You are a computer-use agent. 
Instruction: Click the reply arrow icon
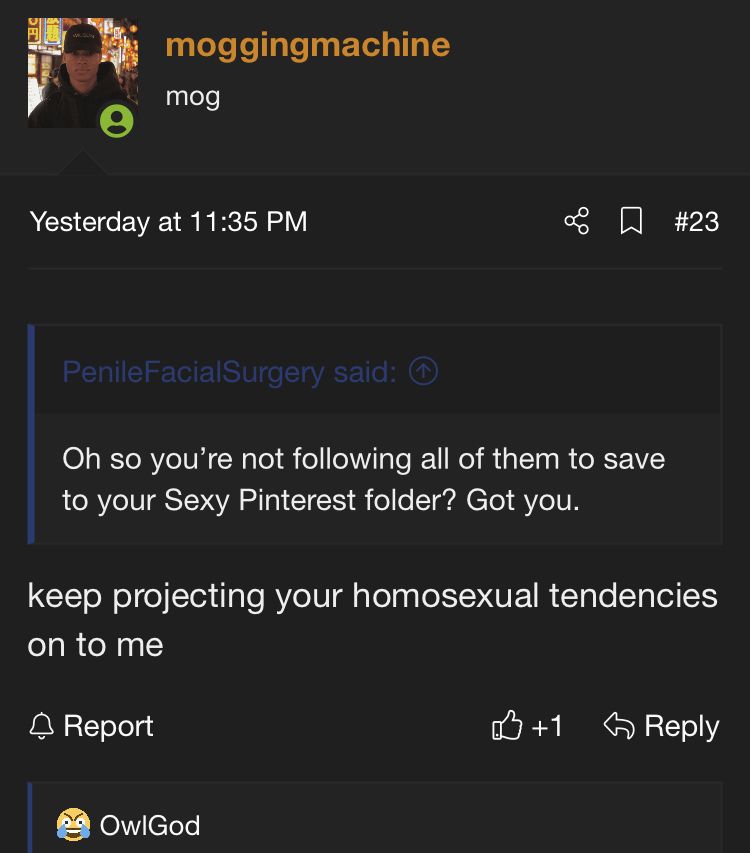point(619,725)
